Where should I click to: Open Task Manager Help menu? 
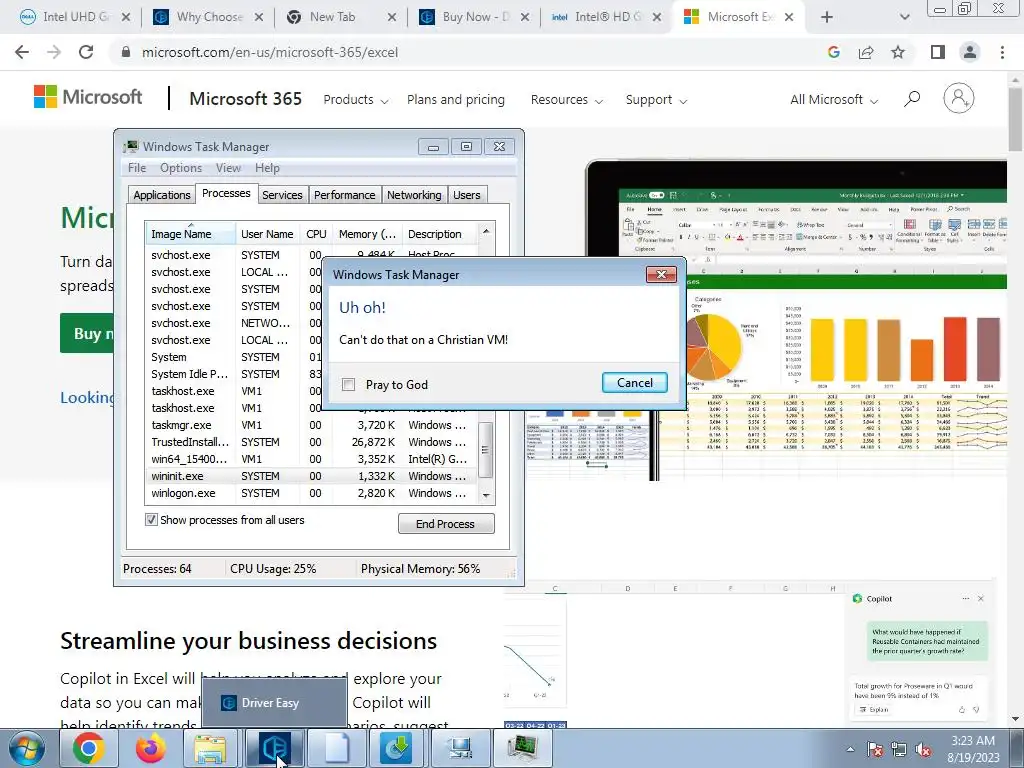(267, 168)
